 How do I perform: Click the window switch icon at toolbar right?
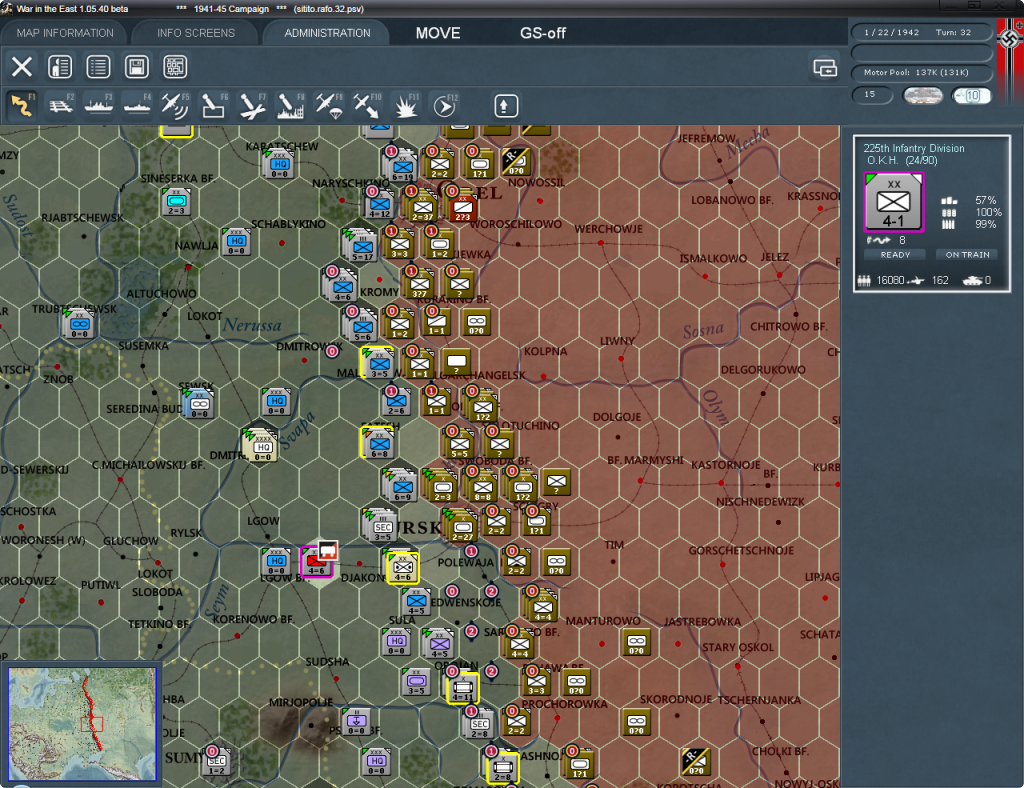pos(825,67)
